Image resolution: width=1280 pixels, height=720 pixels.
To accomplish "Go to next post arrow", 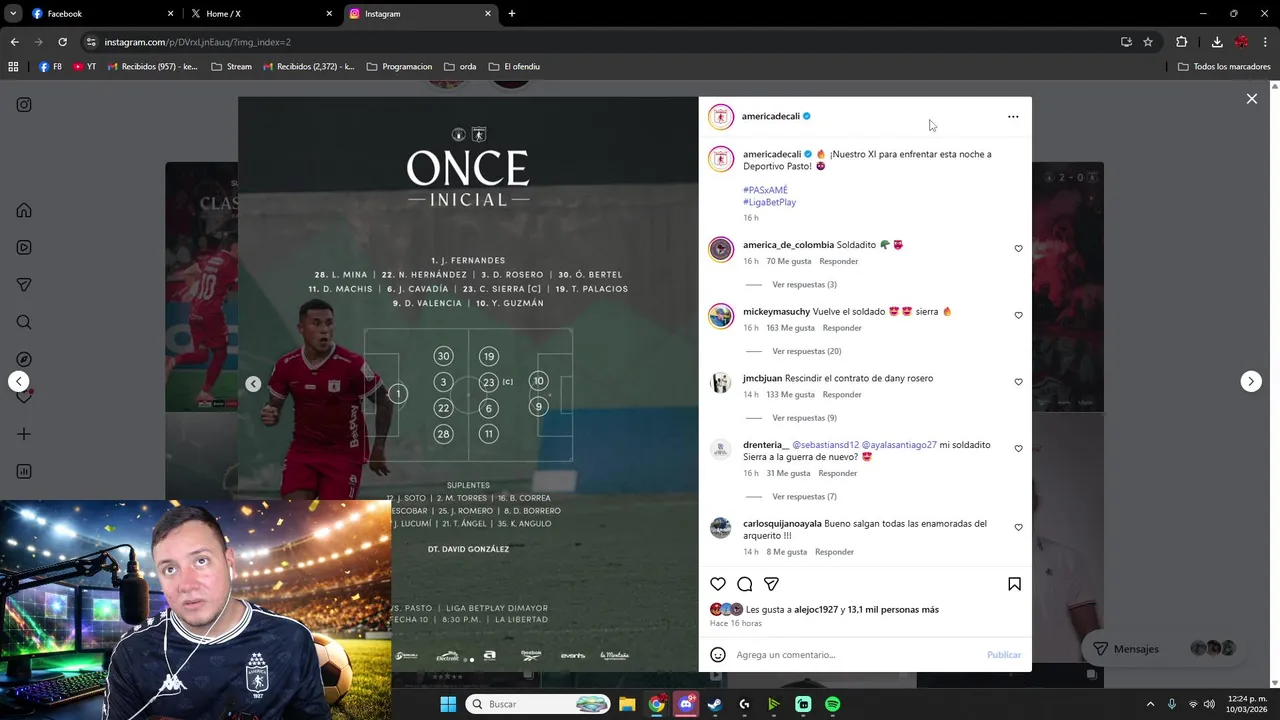I will [x=1251, y=381].
